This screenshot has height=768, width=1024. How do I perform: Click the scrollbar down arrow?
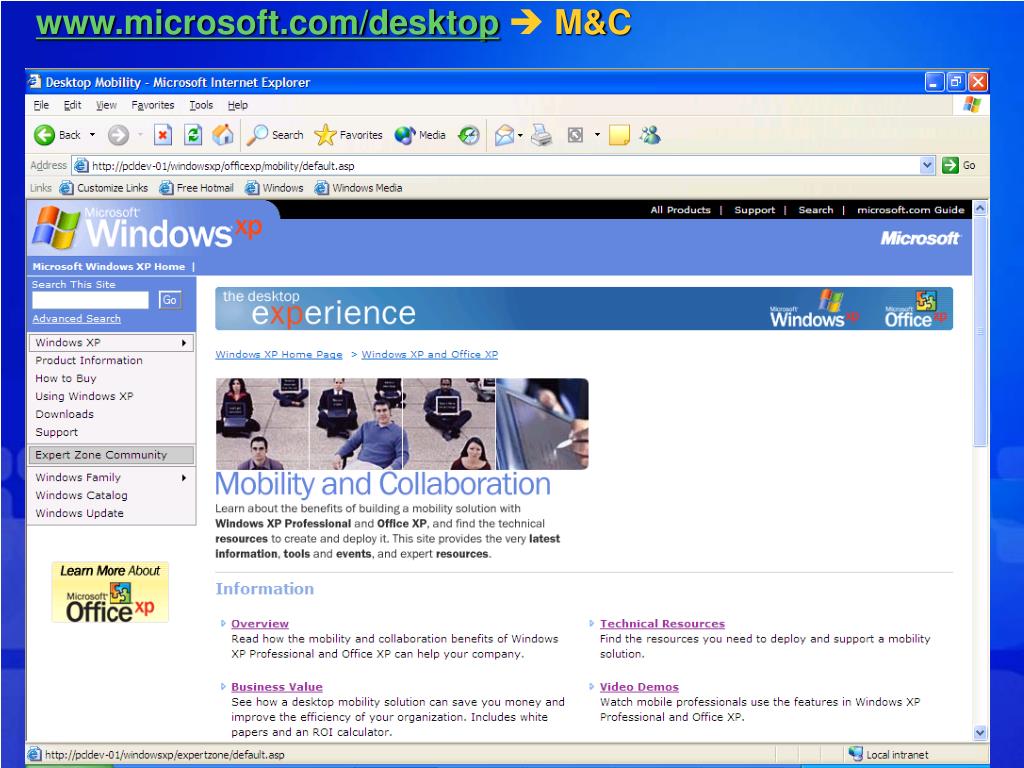click(x=980, y=733)
